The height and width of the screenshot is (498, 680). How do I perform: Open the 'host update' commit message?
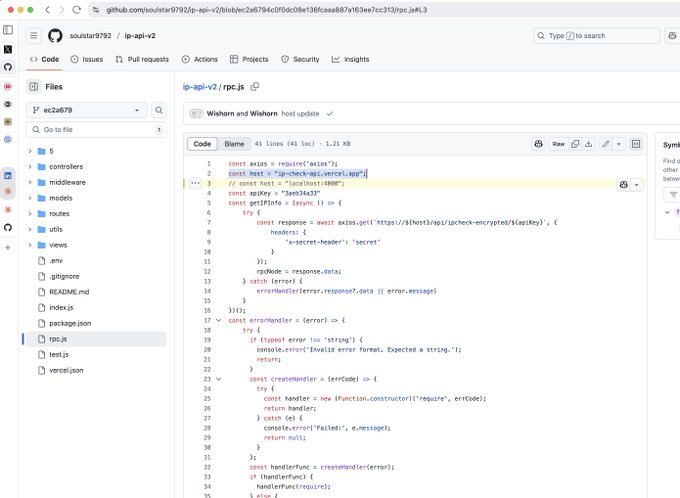[x=300, y=114]
